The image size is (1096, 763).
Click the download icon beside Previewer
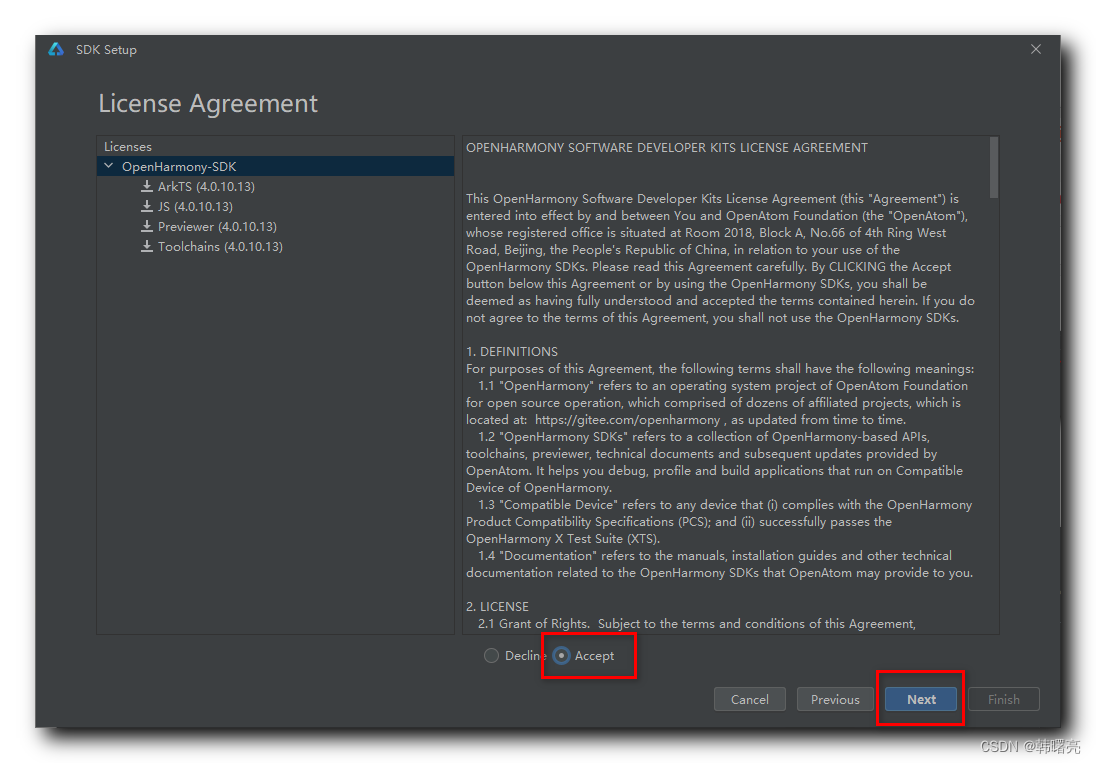pyautogui.click(x=147, y=226)
